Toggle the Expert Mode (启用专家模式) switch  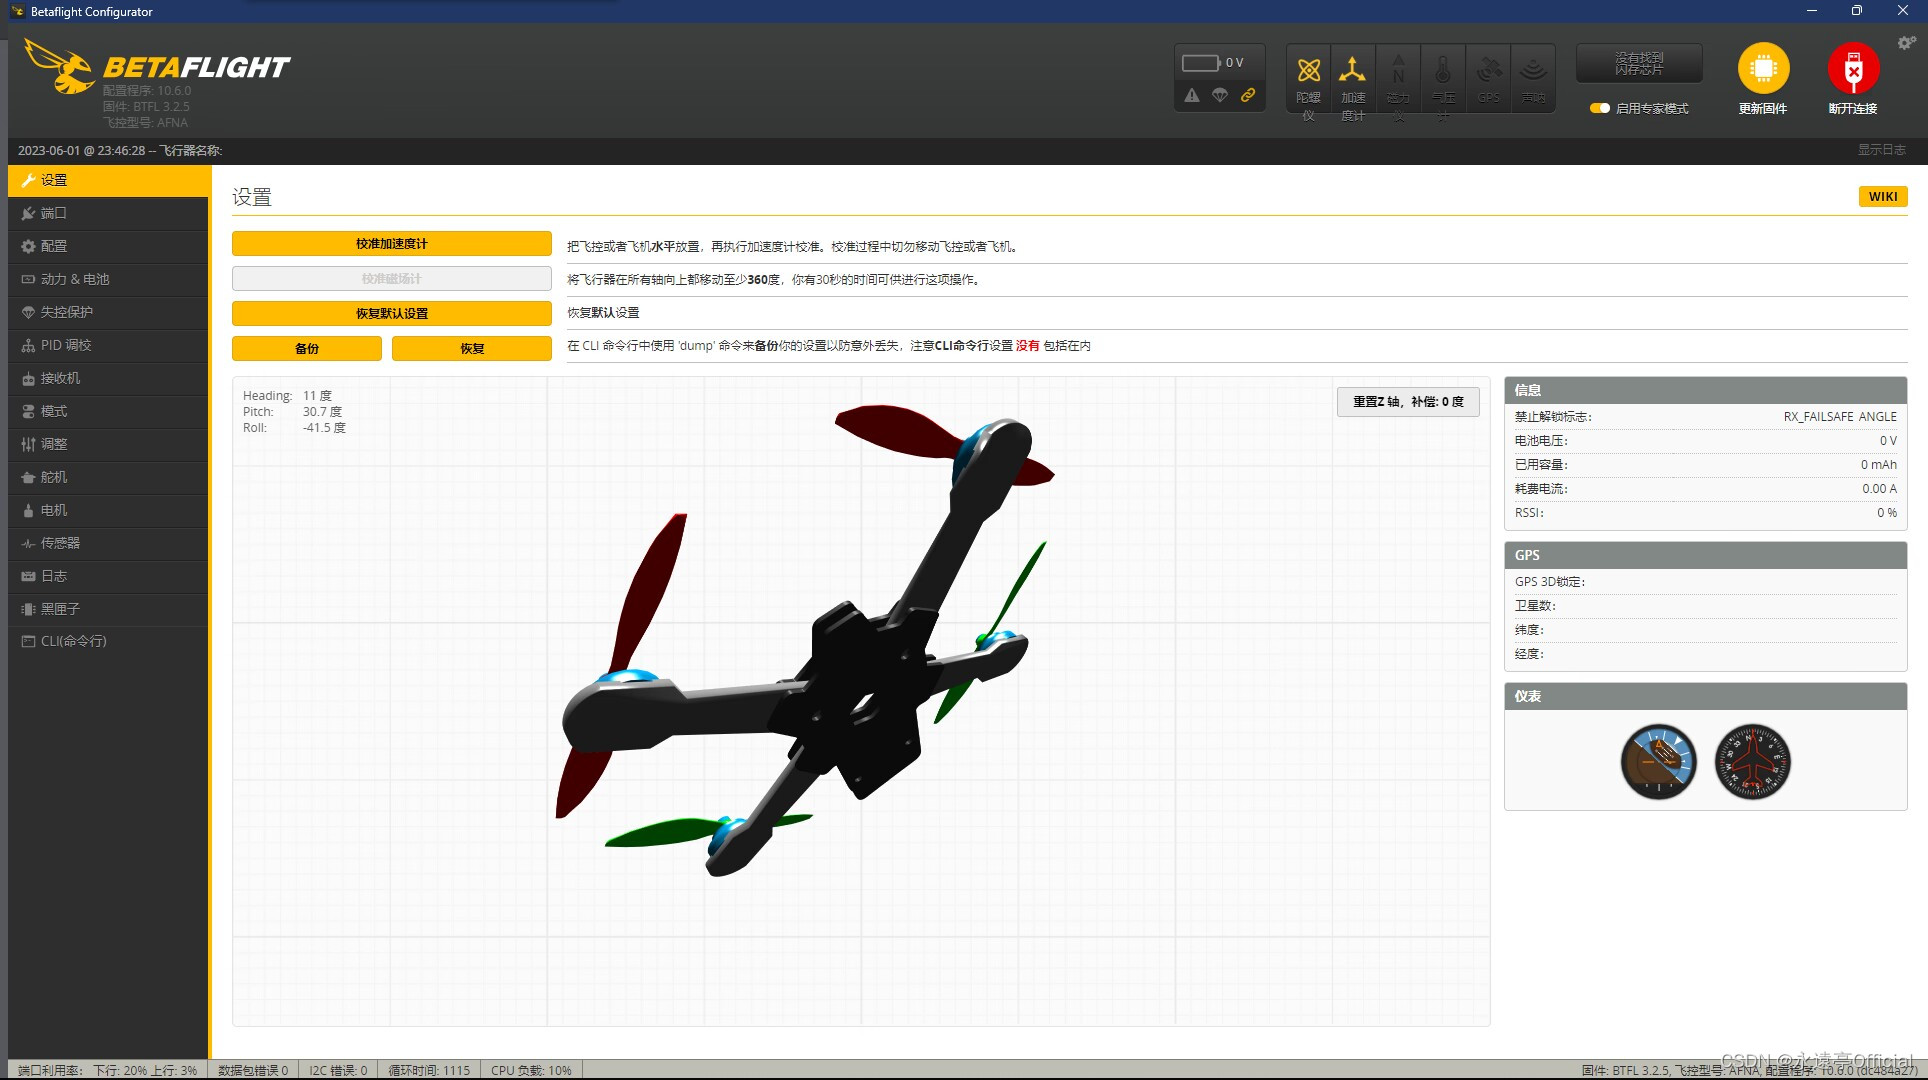1600,108
